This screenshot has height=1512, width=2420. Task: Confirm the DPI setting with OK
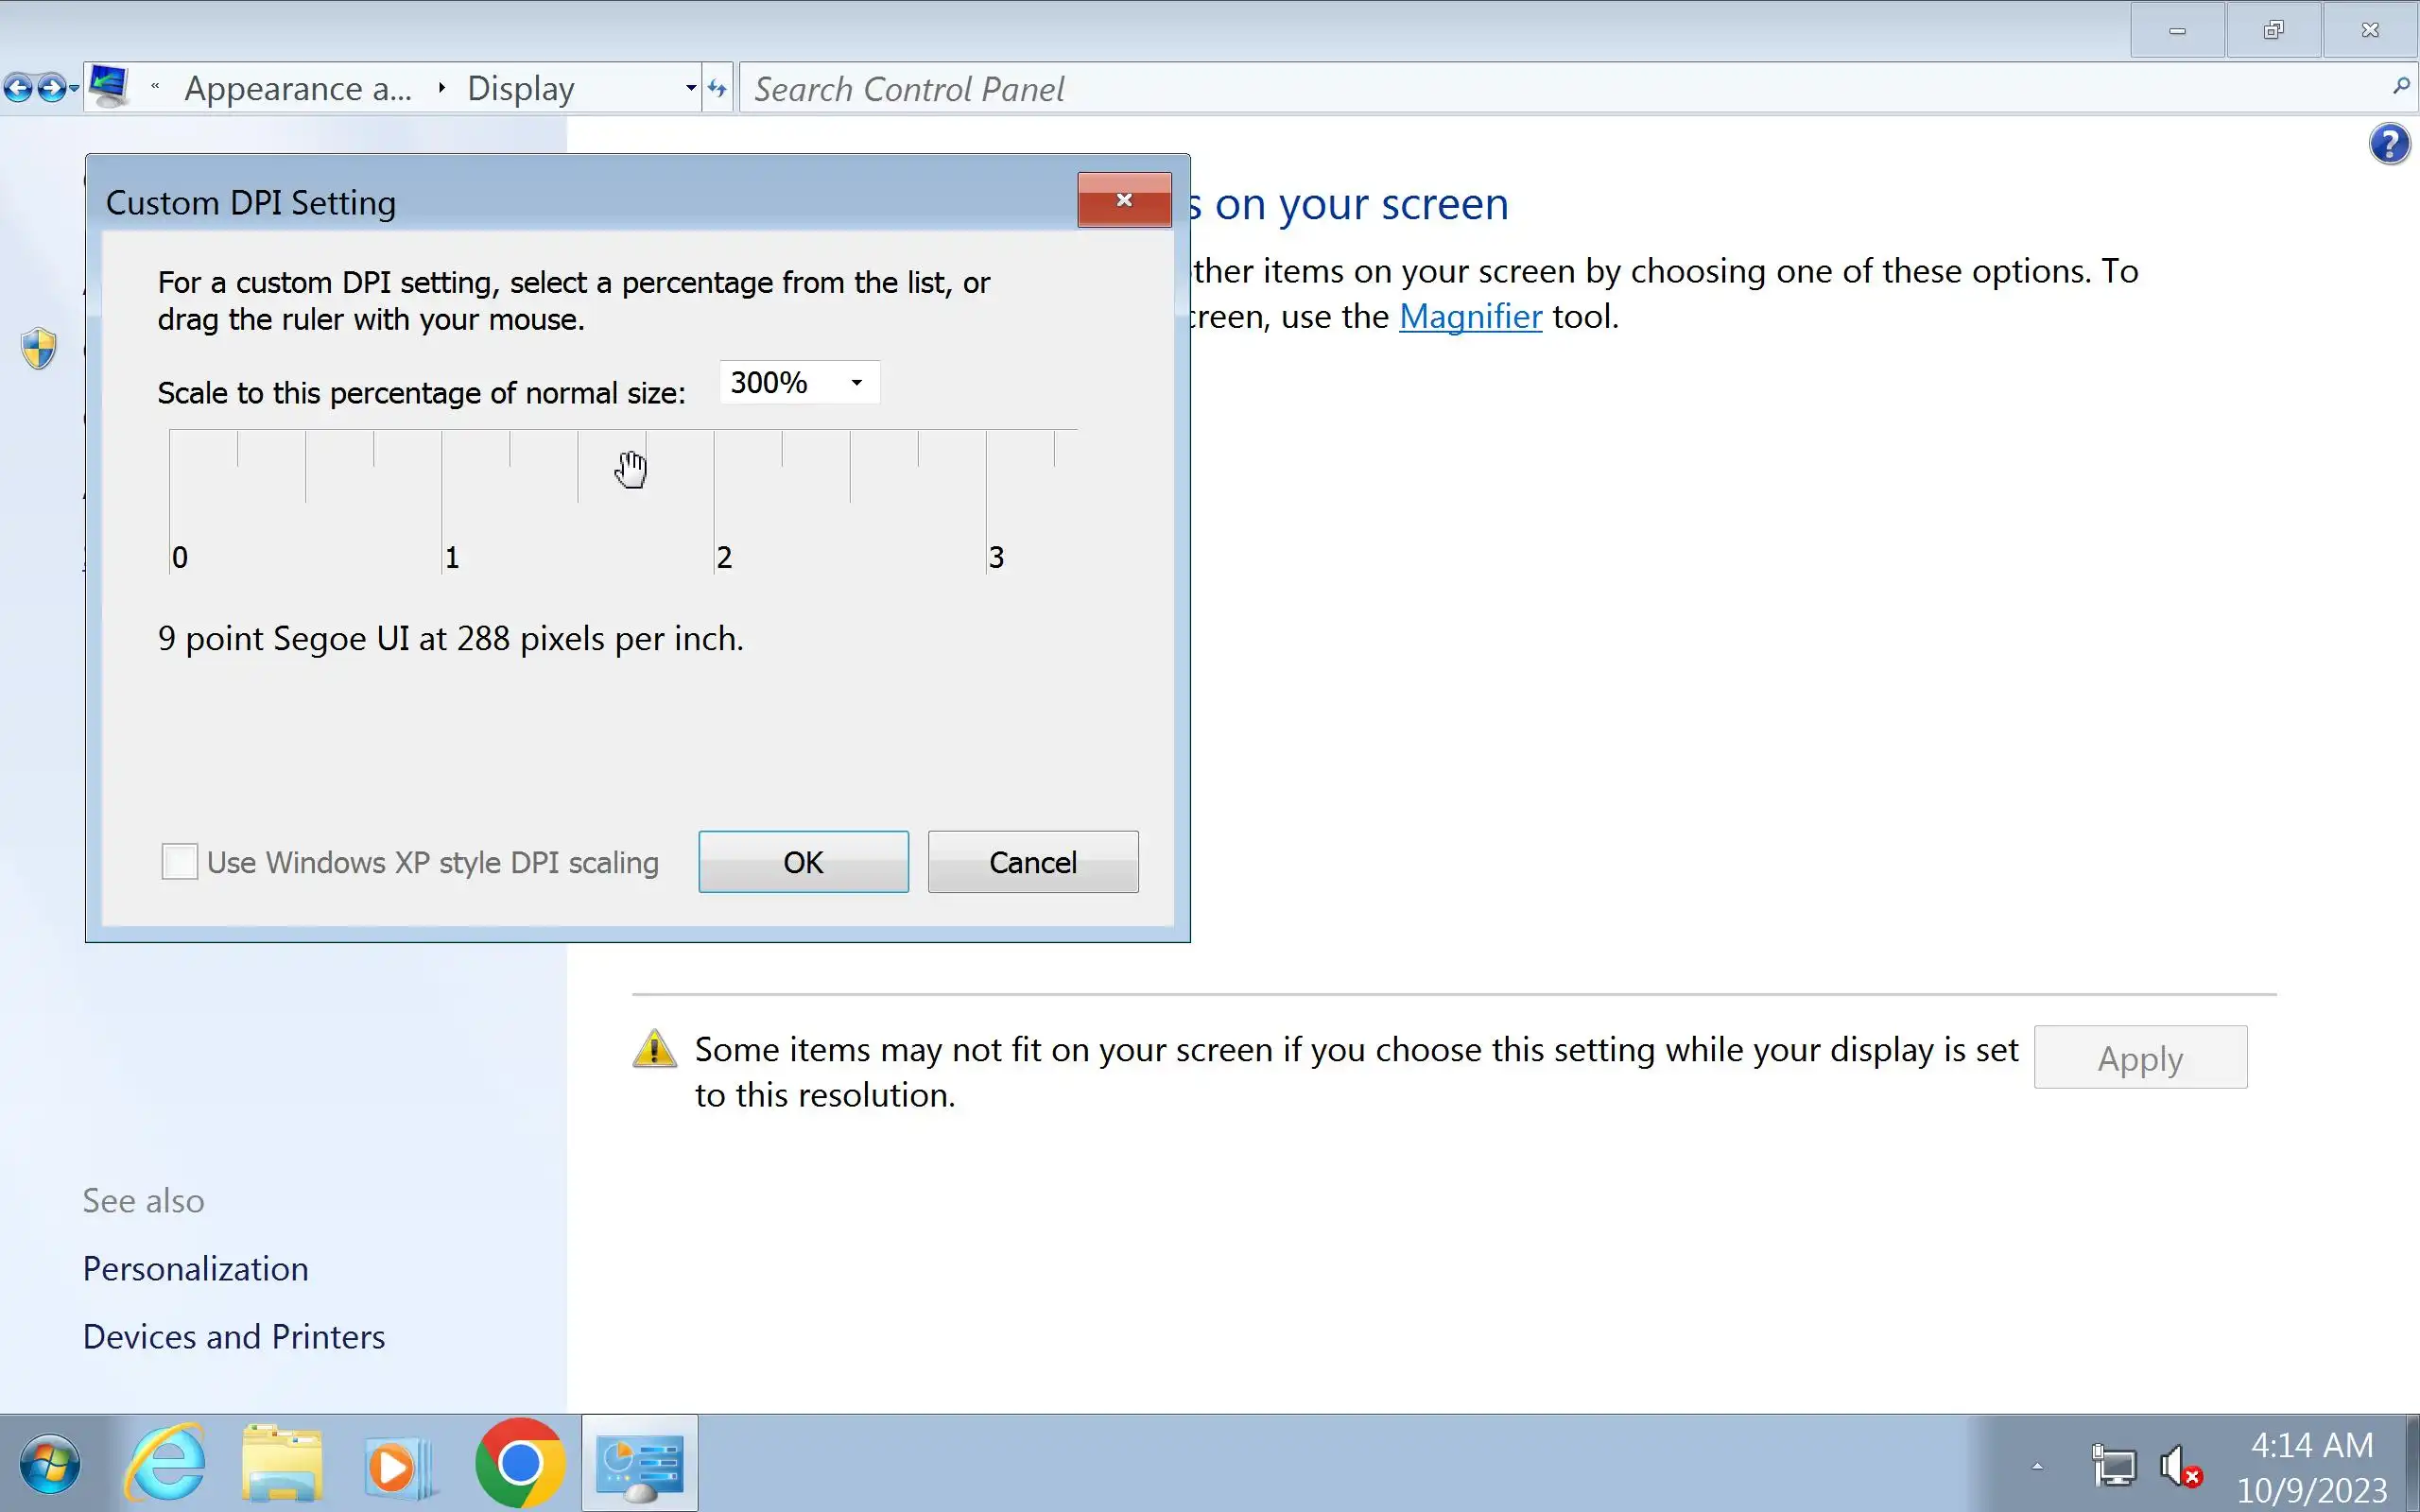tap(803, 862)
